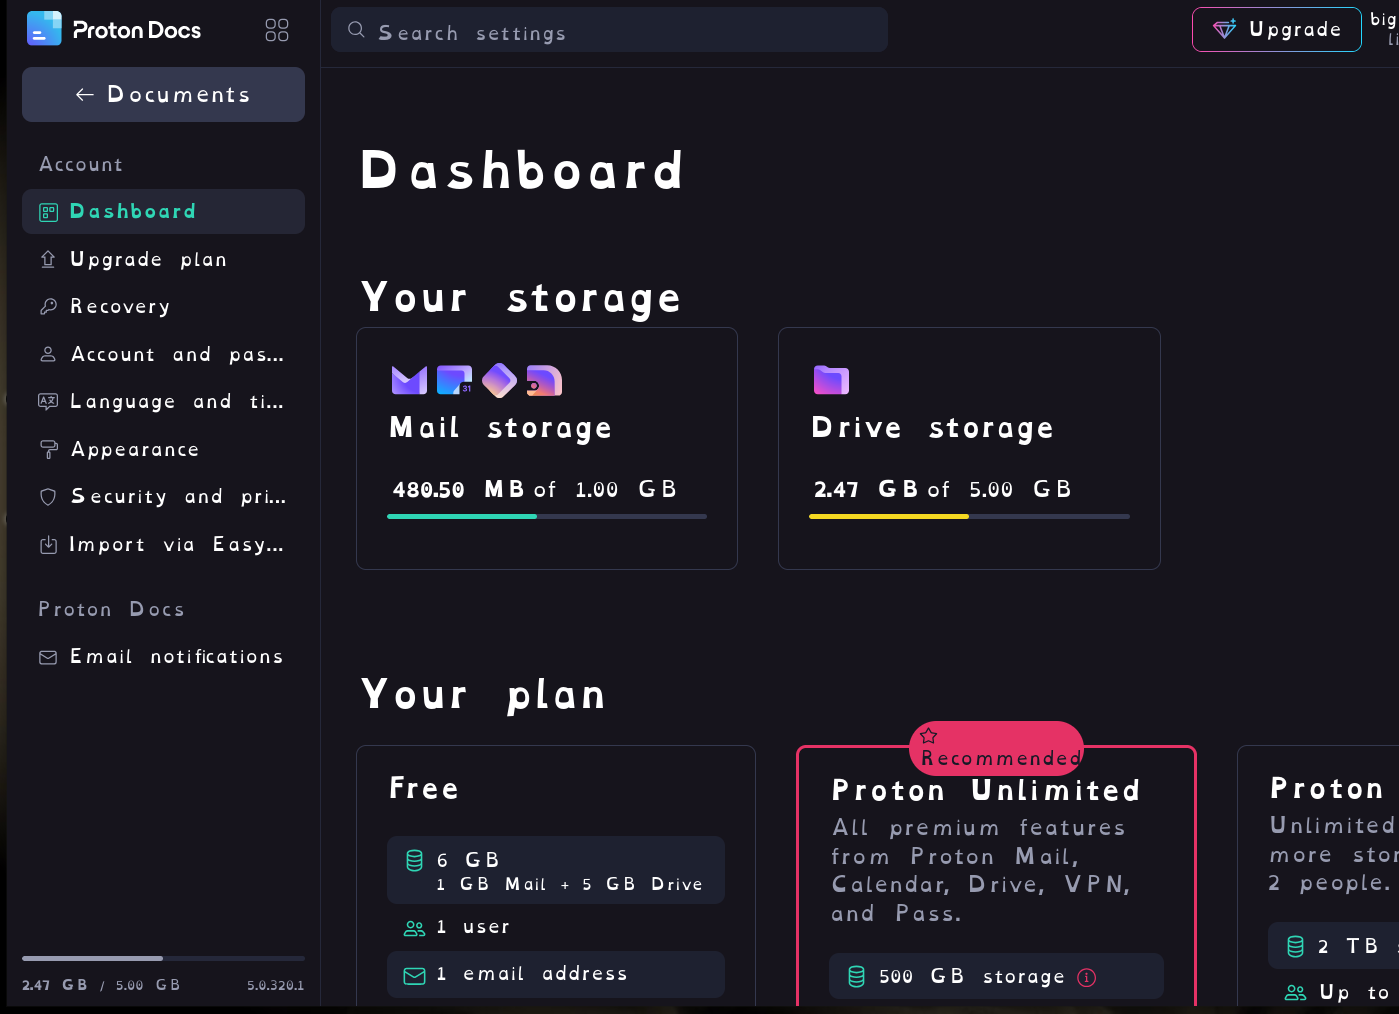1399x1014 pixels.
Task: Open the Recovery settings section
Action: pos(120,307)
